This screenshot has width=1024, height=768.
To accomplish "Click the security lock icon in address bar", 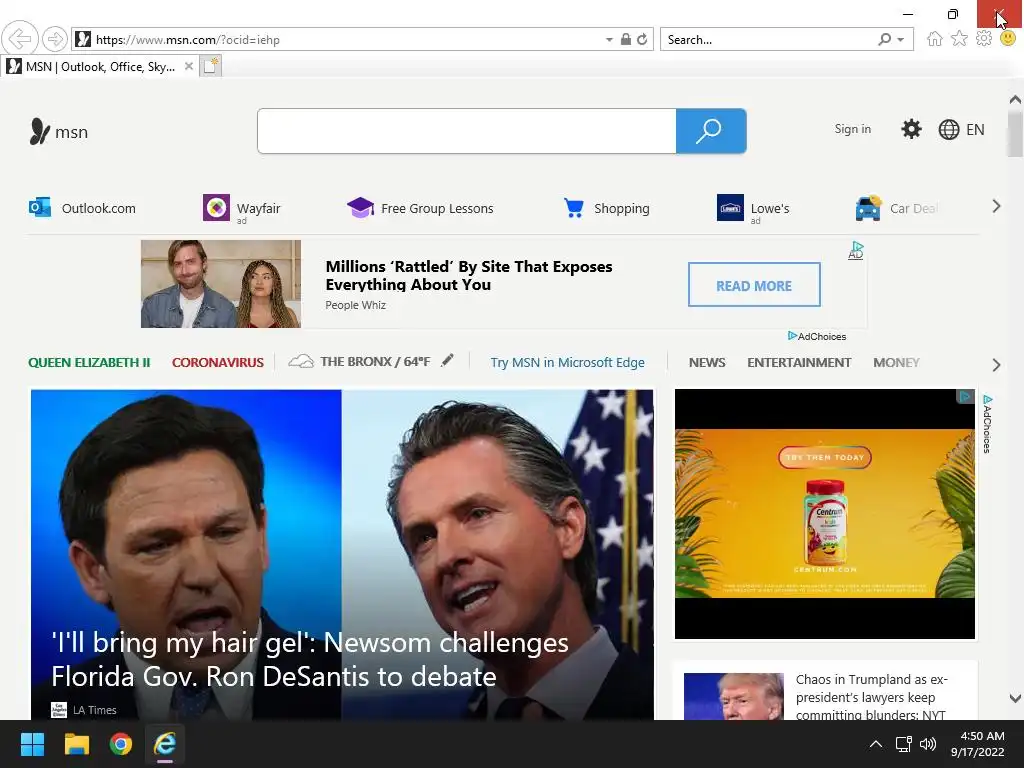I will pos(626,39).
